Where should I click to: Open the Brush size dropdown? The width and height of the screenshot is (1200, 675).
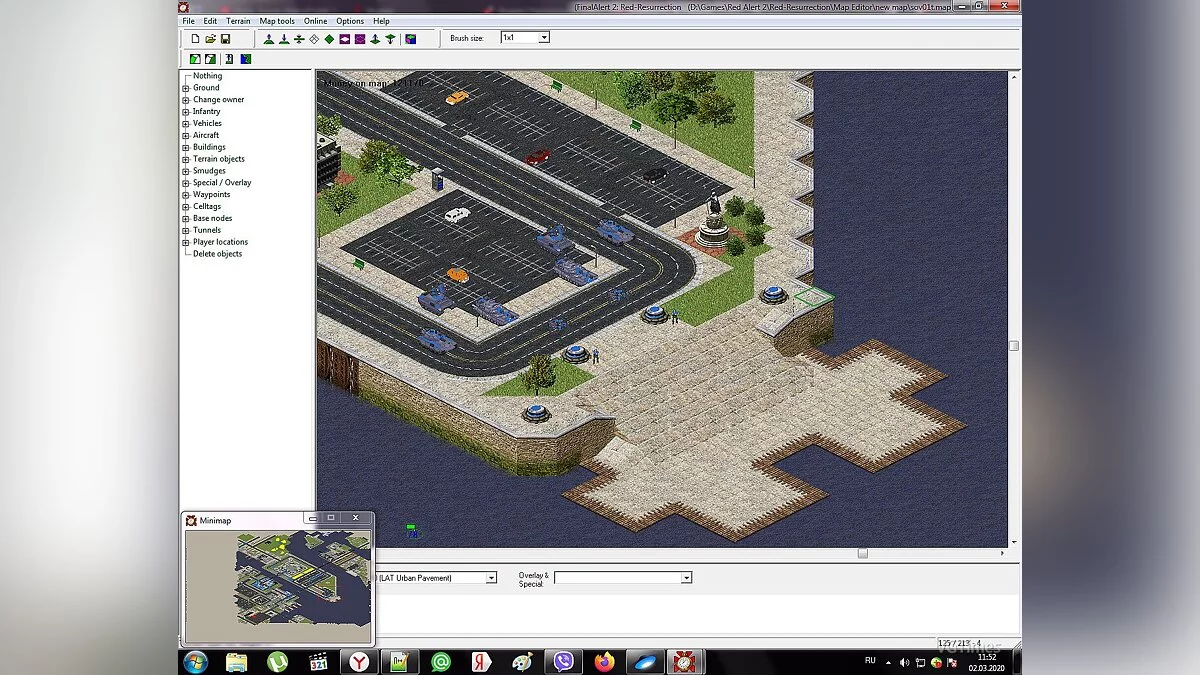click(543, 37)
